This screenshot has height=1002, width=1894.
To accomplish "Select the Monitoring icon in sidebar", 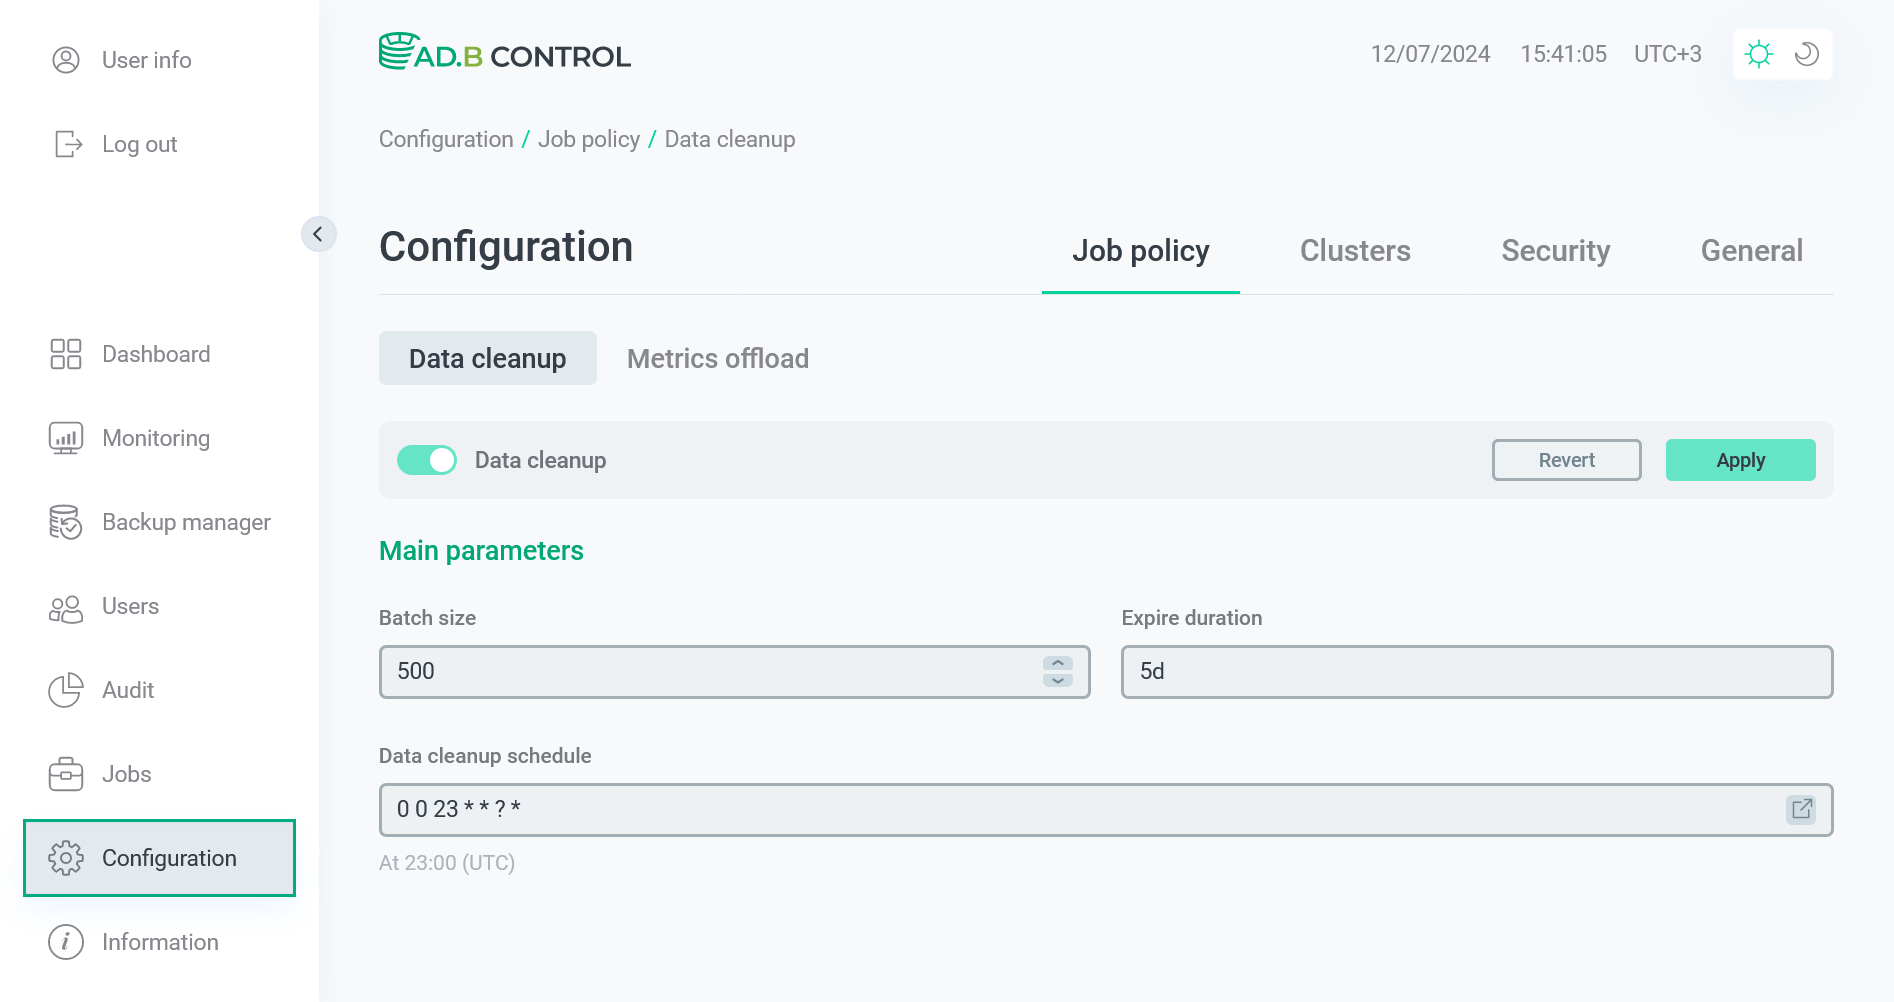I will click(x=65, y=437).
